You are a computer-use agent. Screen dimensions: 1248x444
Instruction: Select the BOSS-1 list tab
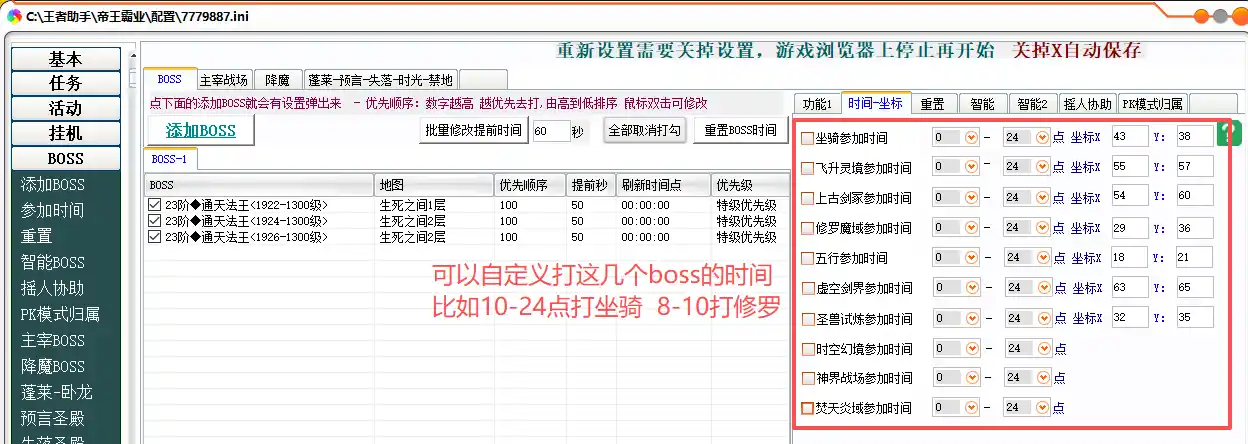tap(171, 159)
